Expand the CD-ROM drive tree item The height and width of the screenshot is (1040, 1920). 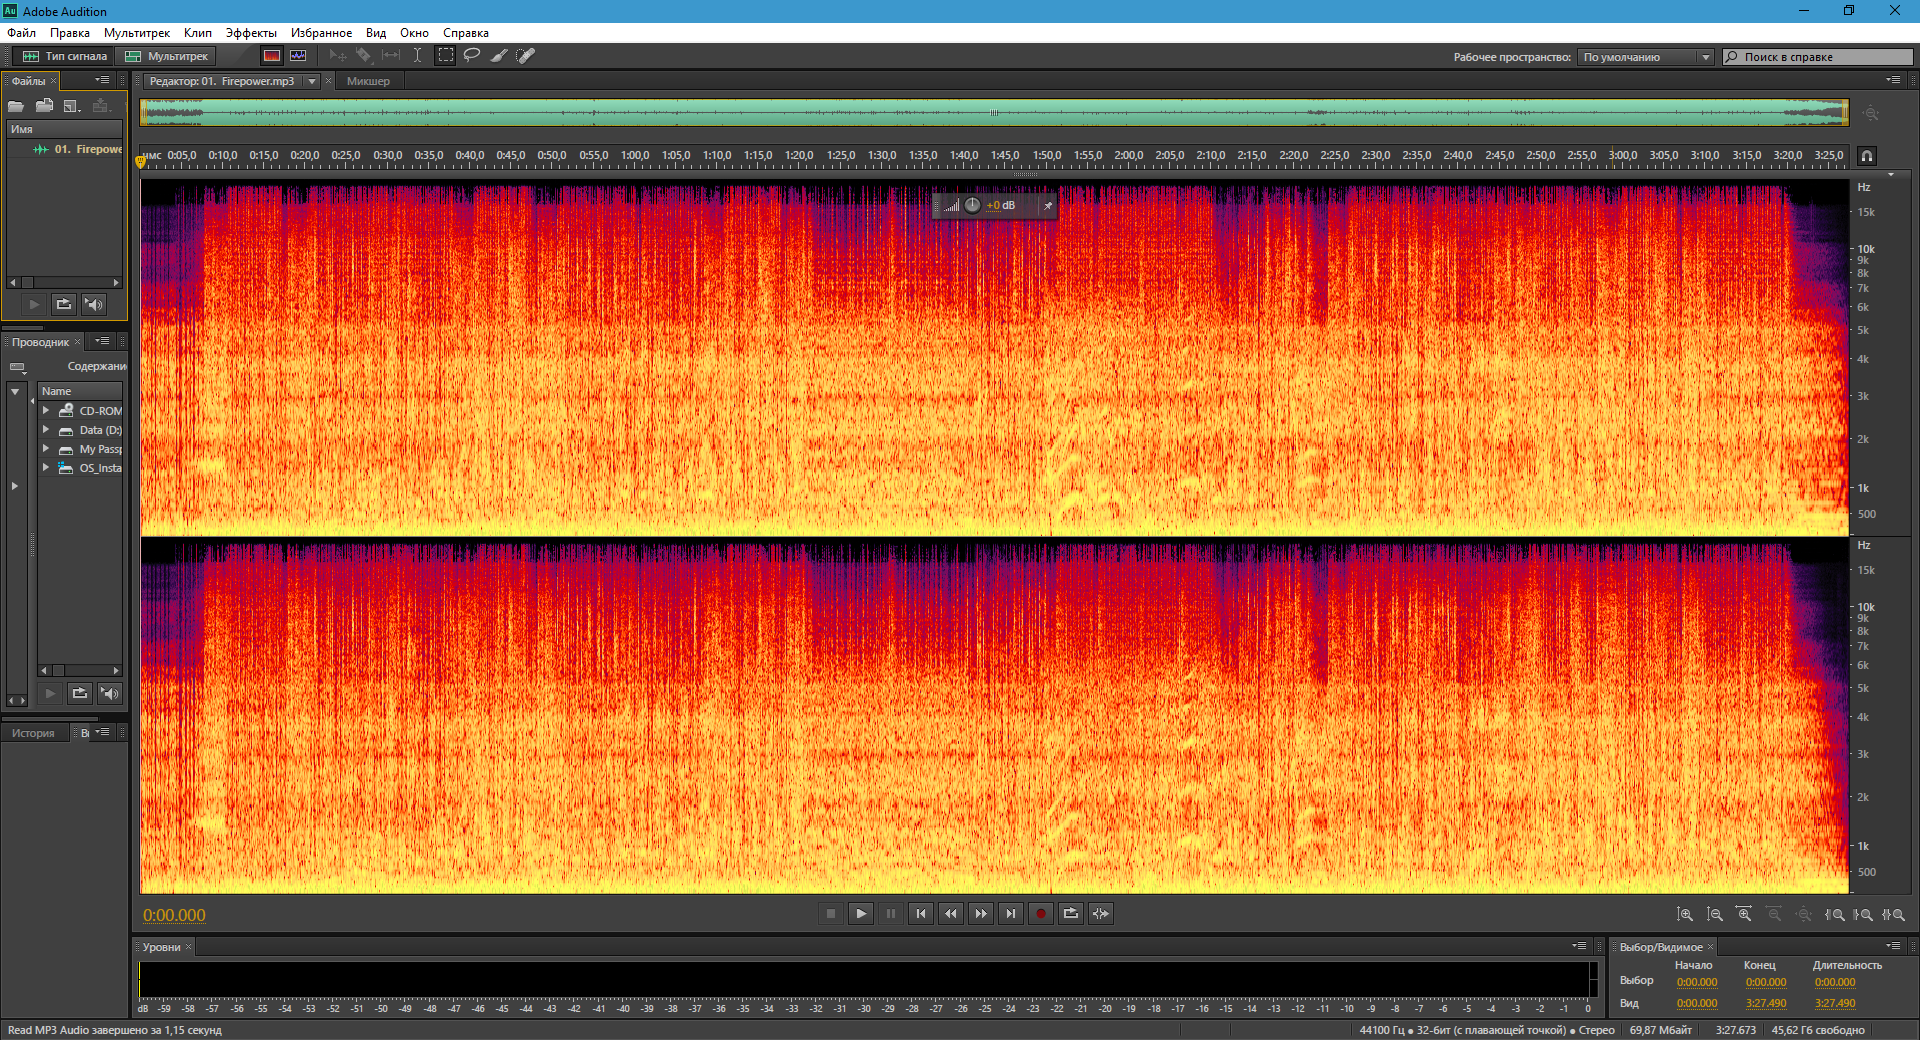pos(46,410)
